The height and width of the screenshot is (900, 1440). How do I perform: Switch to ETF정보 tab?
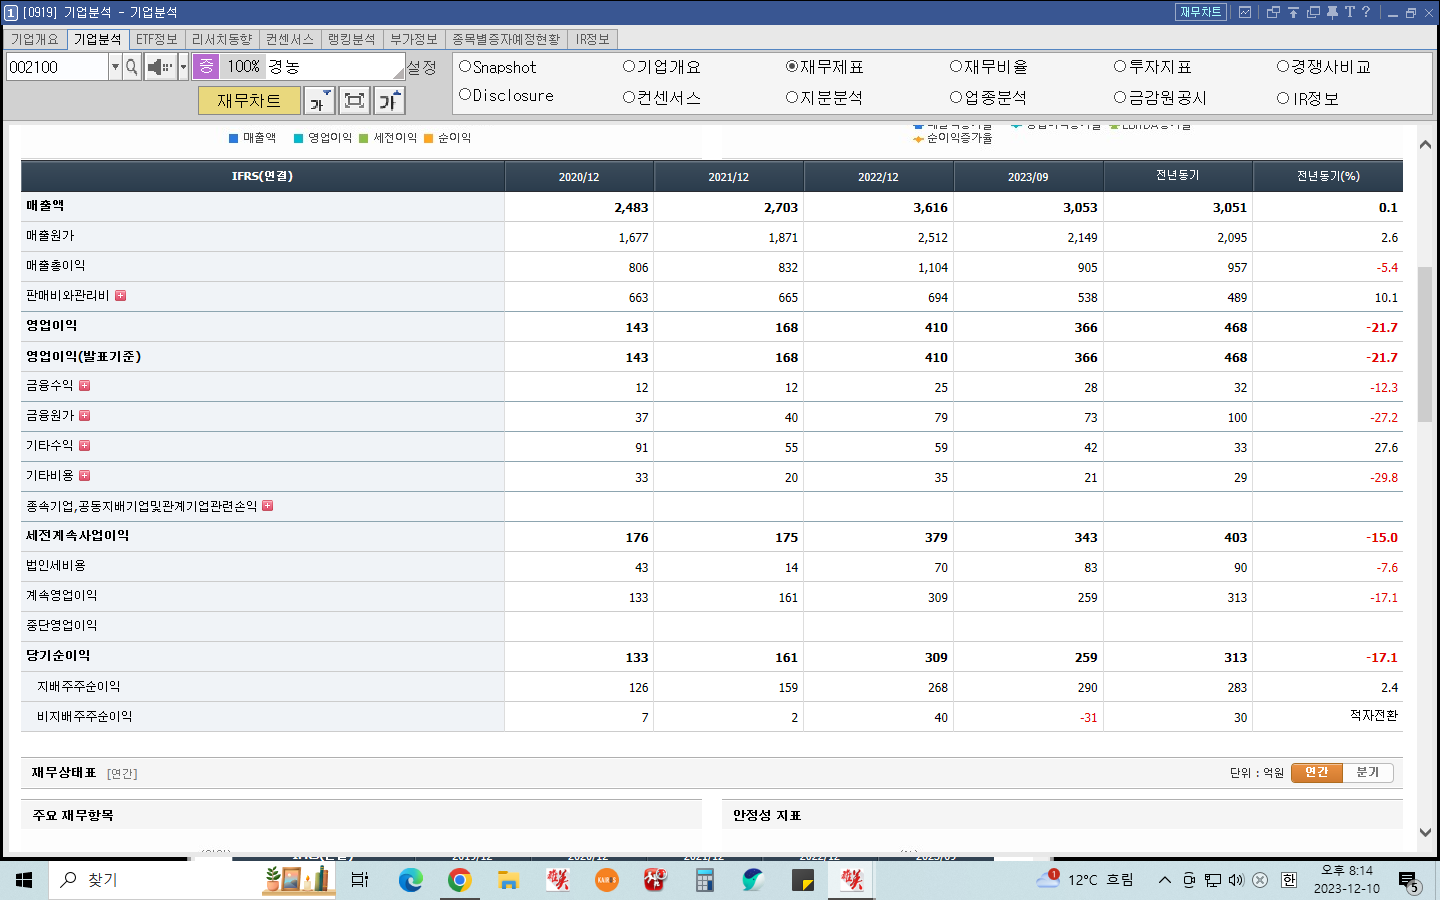[x=157, y=39]
